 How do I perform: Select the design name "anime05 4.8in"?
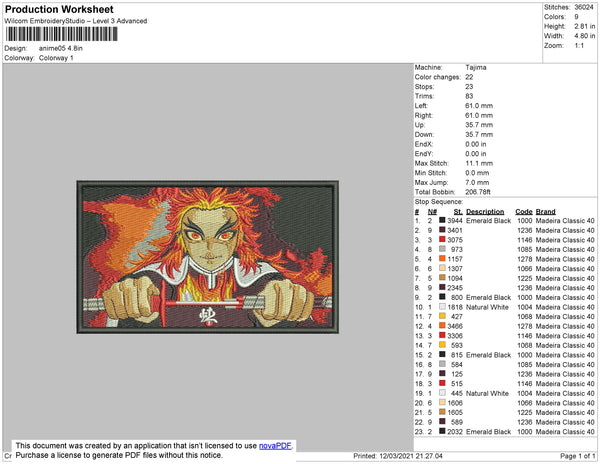[x=60, y=49]
